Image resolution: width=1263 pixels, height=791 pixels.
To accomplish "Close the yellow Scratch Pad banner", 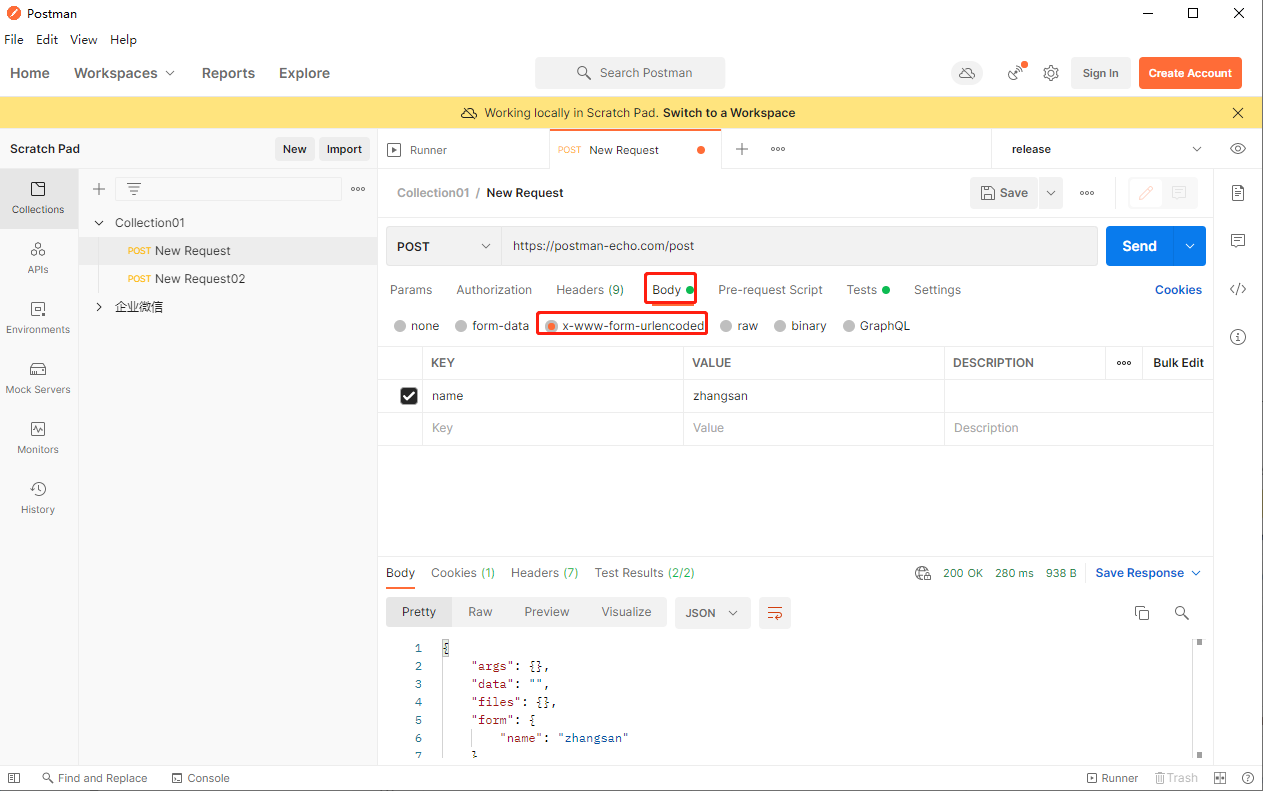I will pyautogui.click(x=1238, y=113).
